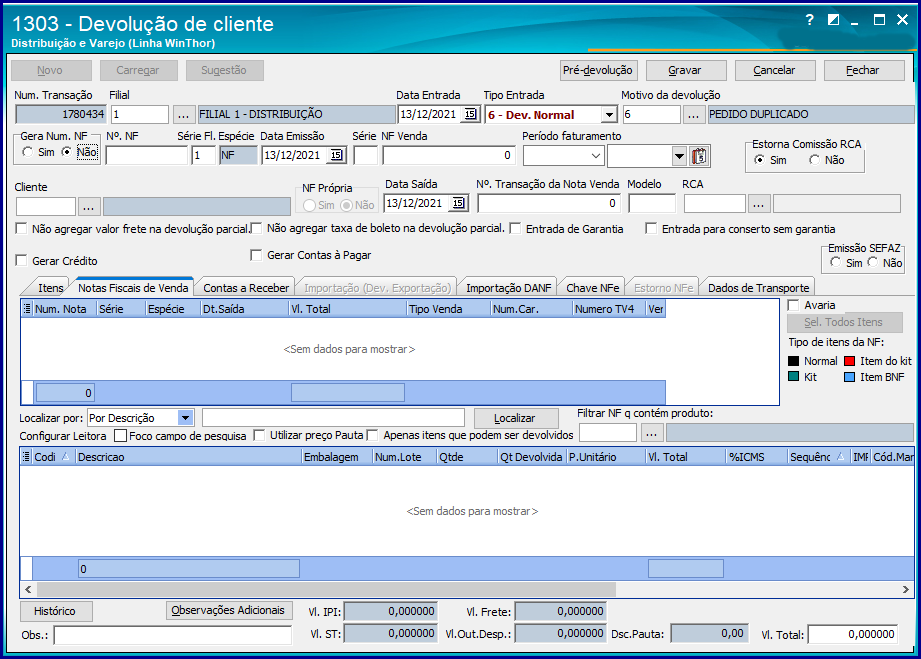Click the período faturamento calendar icon button

coord(699,156)
